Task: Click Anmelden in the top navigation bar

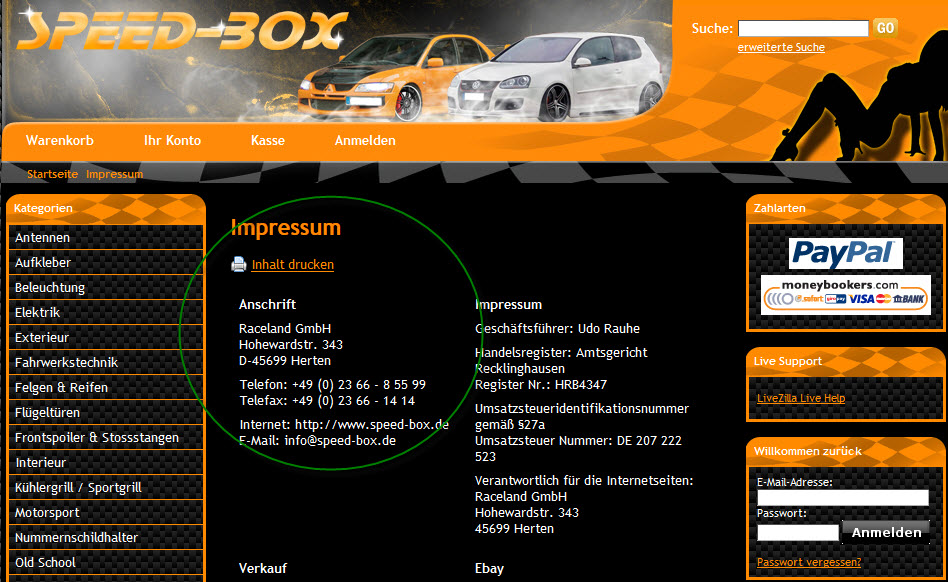Action: click(x=365, y=141)
